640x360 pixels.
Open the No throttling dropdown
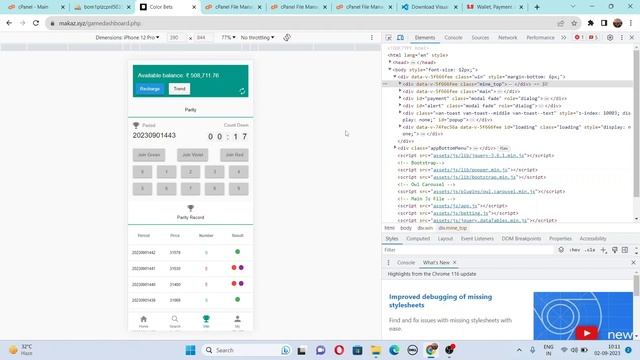tap(258, 38)
